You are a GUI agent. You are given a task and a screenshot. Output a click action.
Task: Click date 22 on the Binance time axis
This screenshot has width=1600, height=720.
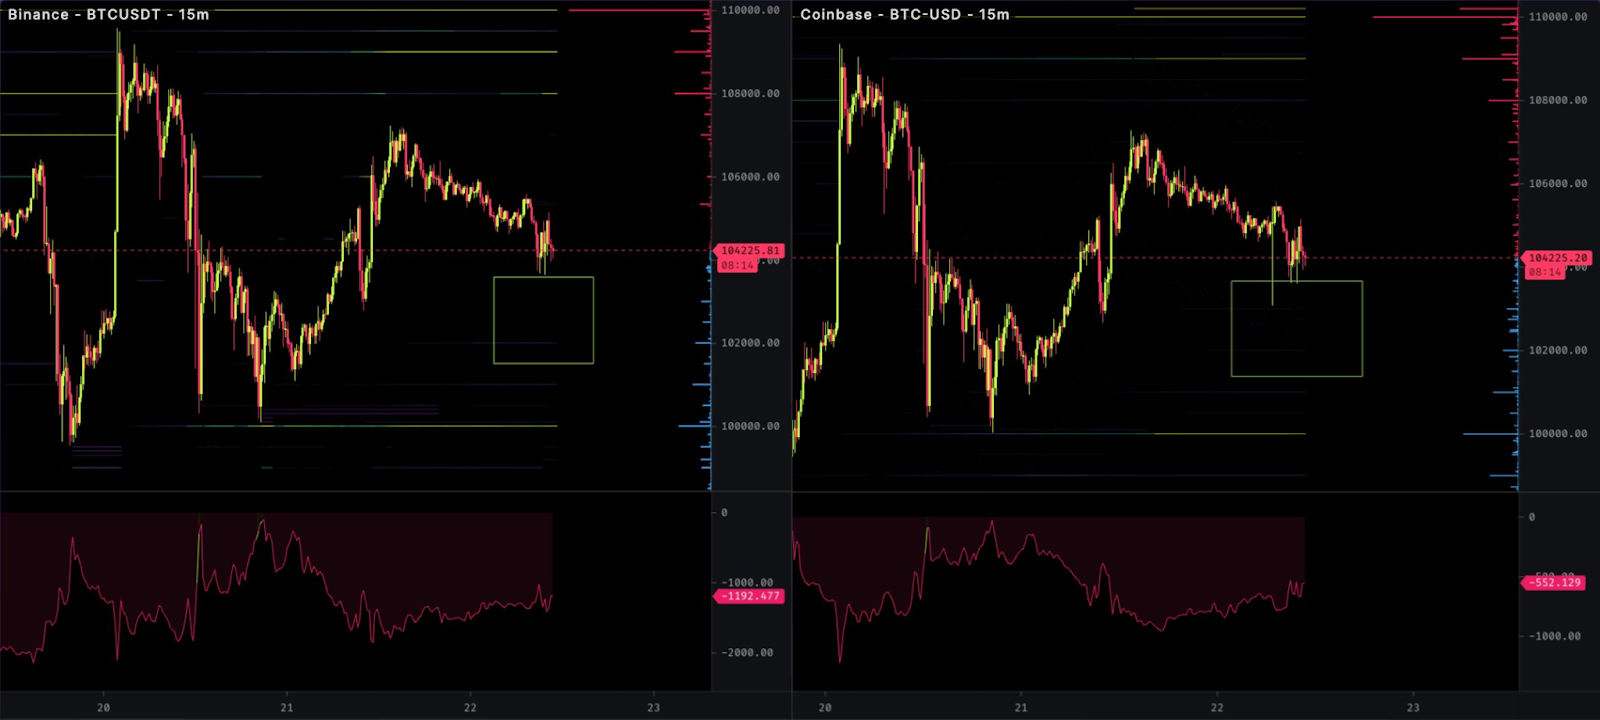click(470, 708)
